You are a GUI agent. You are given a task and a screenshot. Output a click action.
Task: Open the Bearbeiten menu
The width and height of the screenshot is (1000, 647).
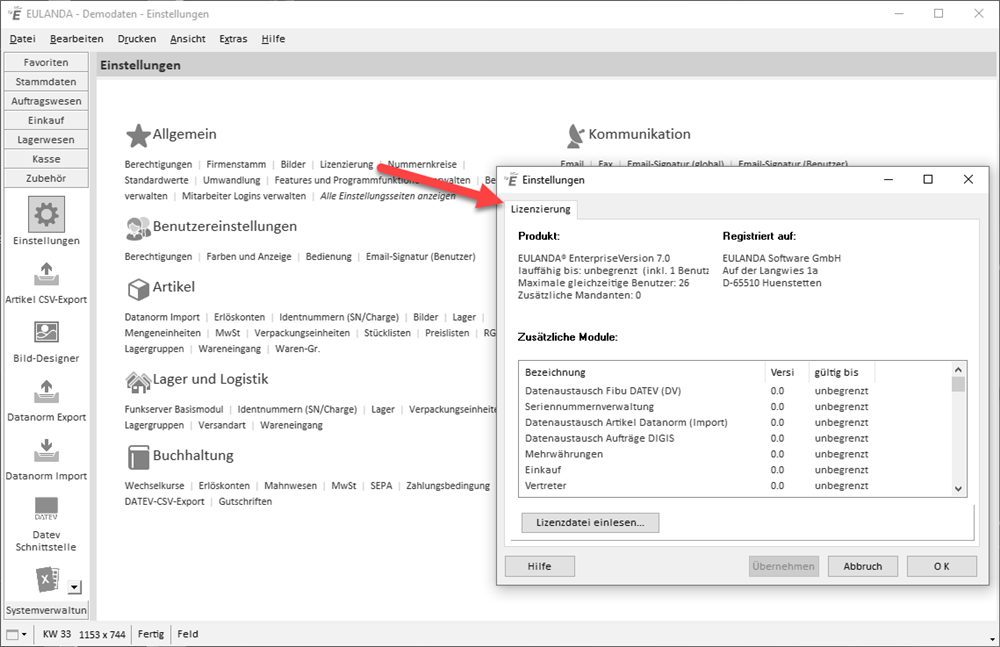[x=77, y=39]
